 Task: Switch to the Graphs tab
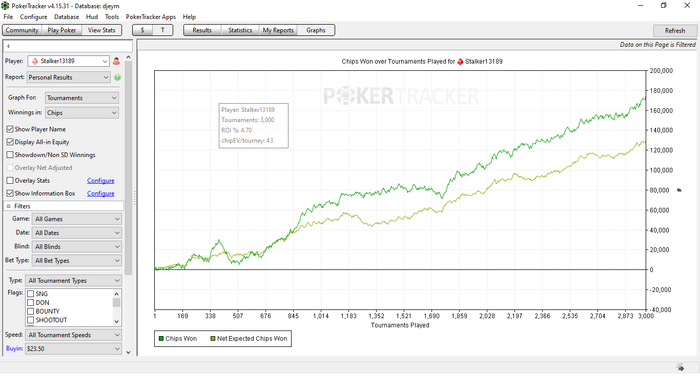point(316,30)
